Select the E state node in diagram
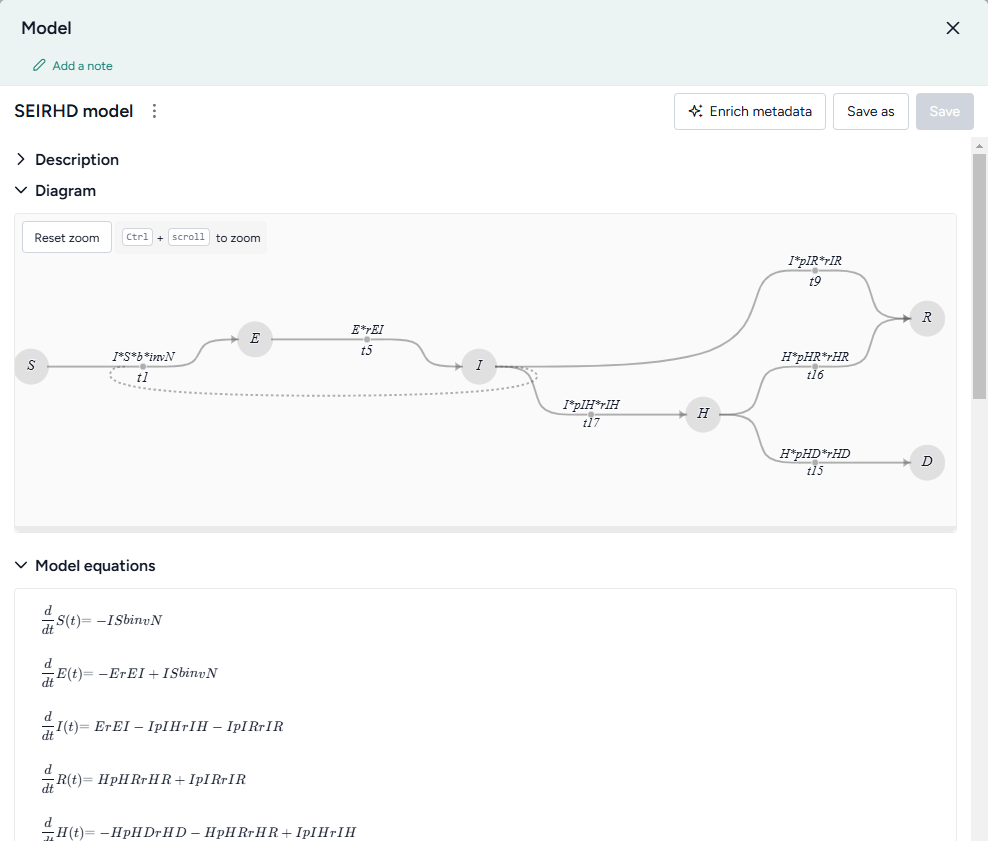This screenshot has width=988, height=841. point(255,339)
